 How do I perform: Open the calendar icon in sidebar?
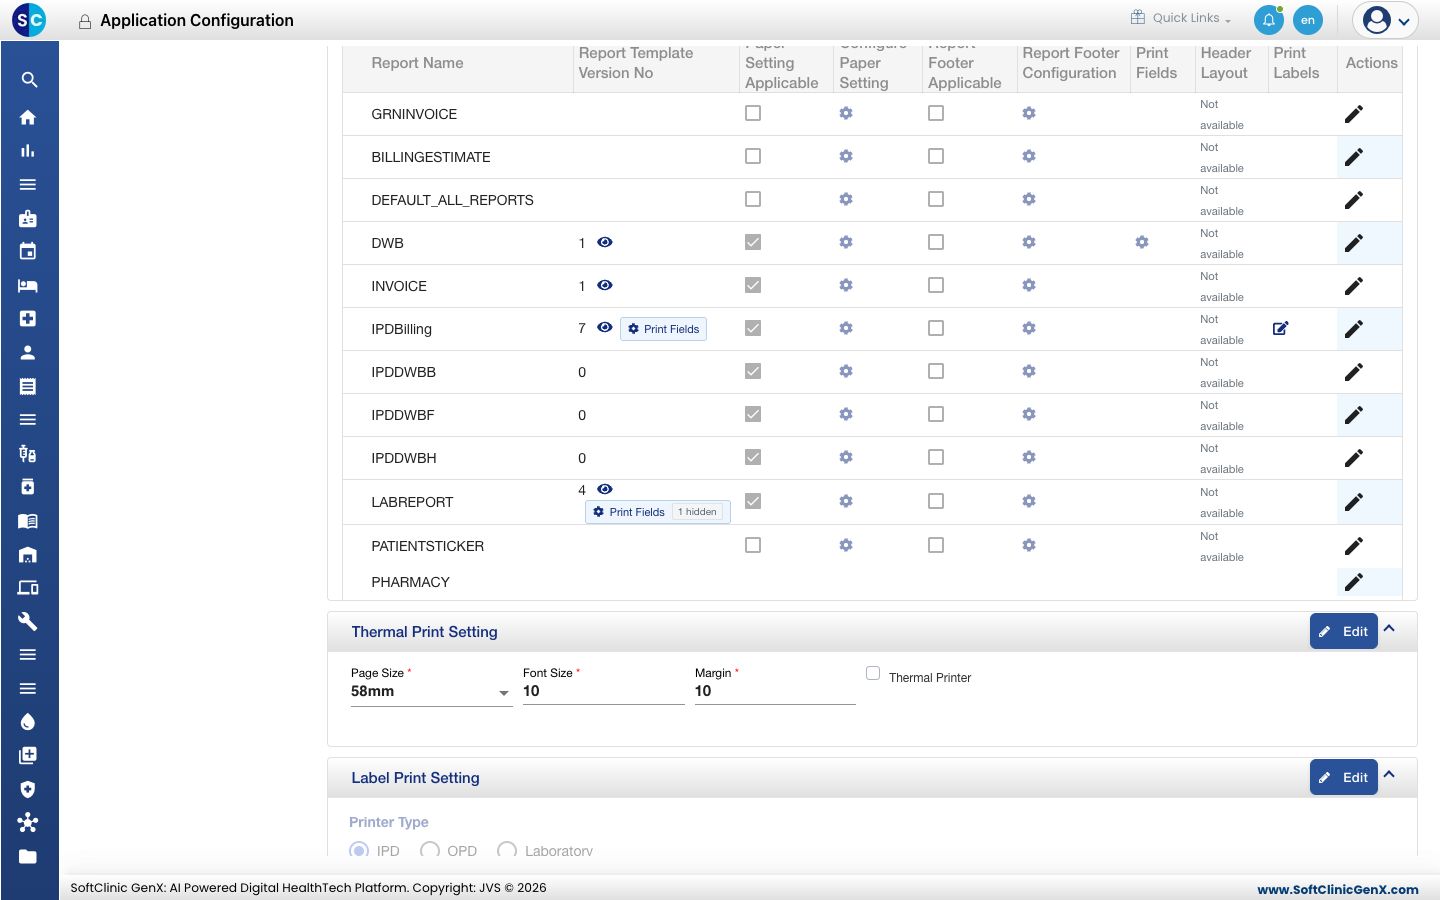point(28,251)
